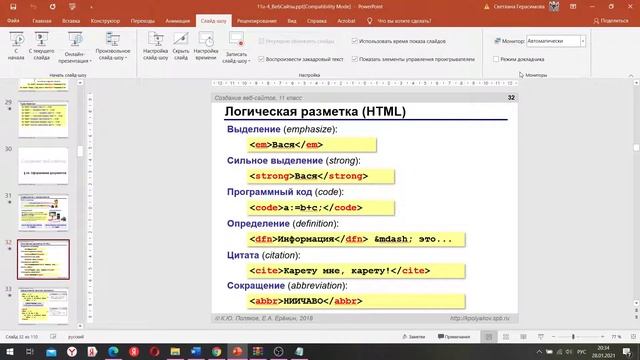Viewport: 640px width, 360px height.
Task: Click 'Что вы хотите сделать?' search box
Action: [x=404, y=21]
